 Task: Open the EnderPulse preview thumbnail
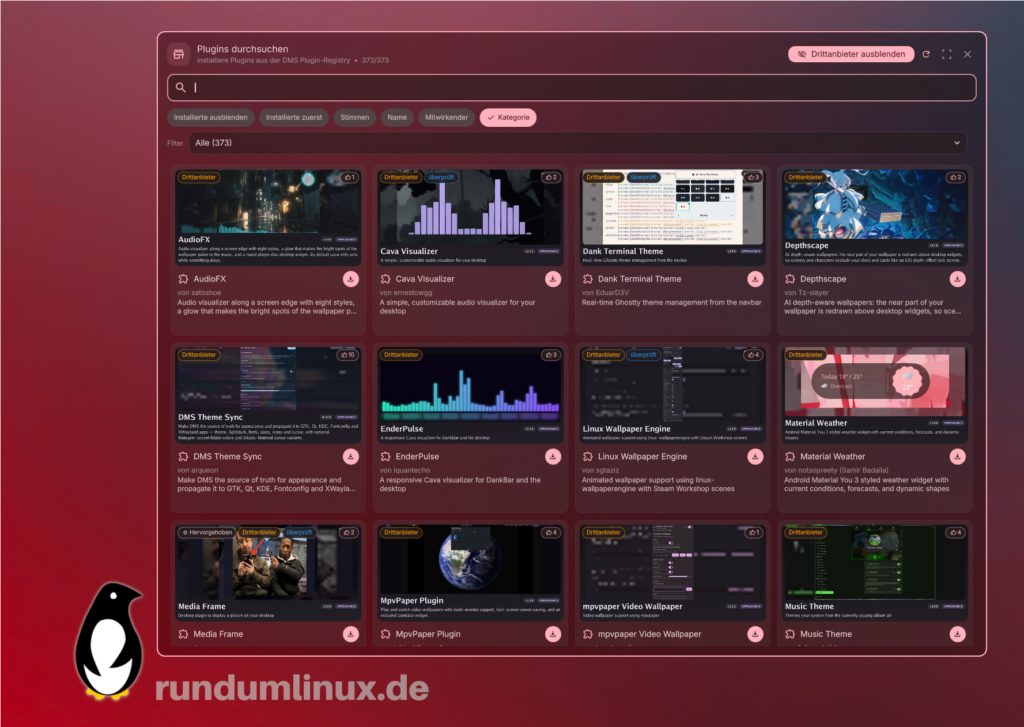click(x=470, y=395)
